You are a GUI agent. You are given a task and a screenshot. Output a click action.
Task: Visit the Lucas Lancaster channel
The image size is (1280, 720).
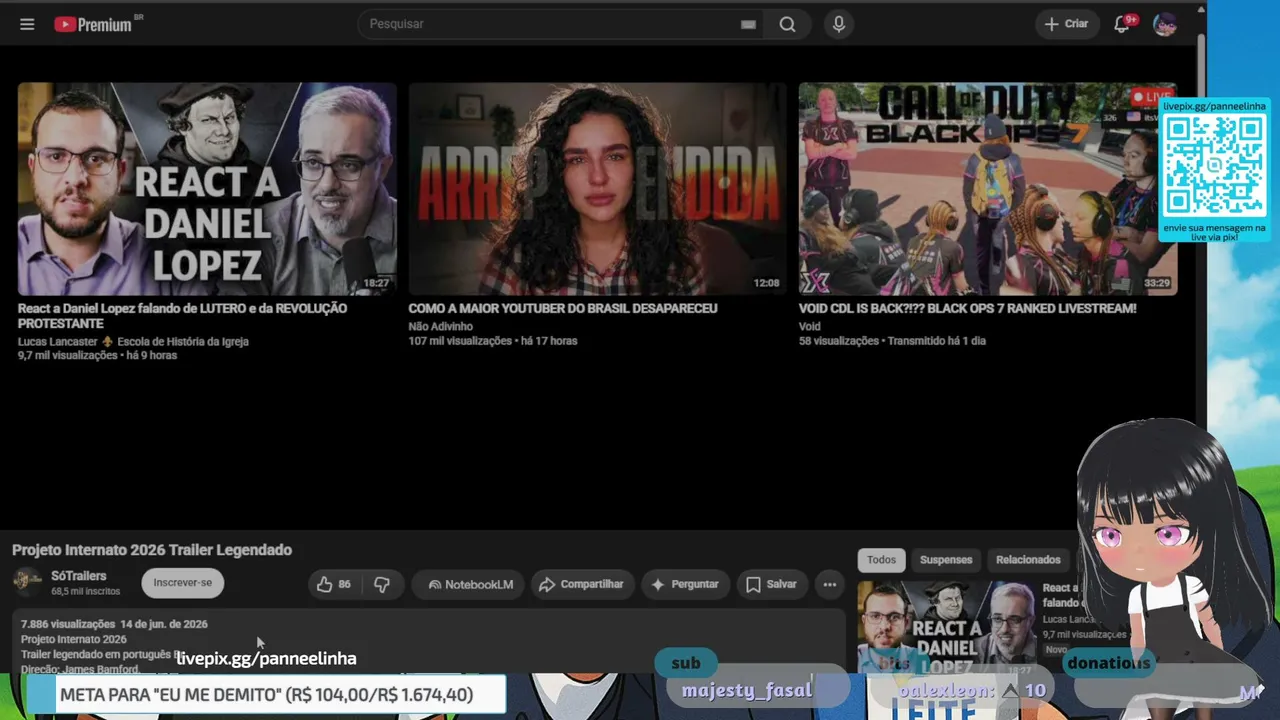pos(59,342)
